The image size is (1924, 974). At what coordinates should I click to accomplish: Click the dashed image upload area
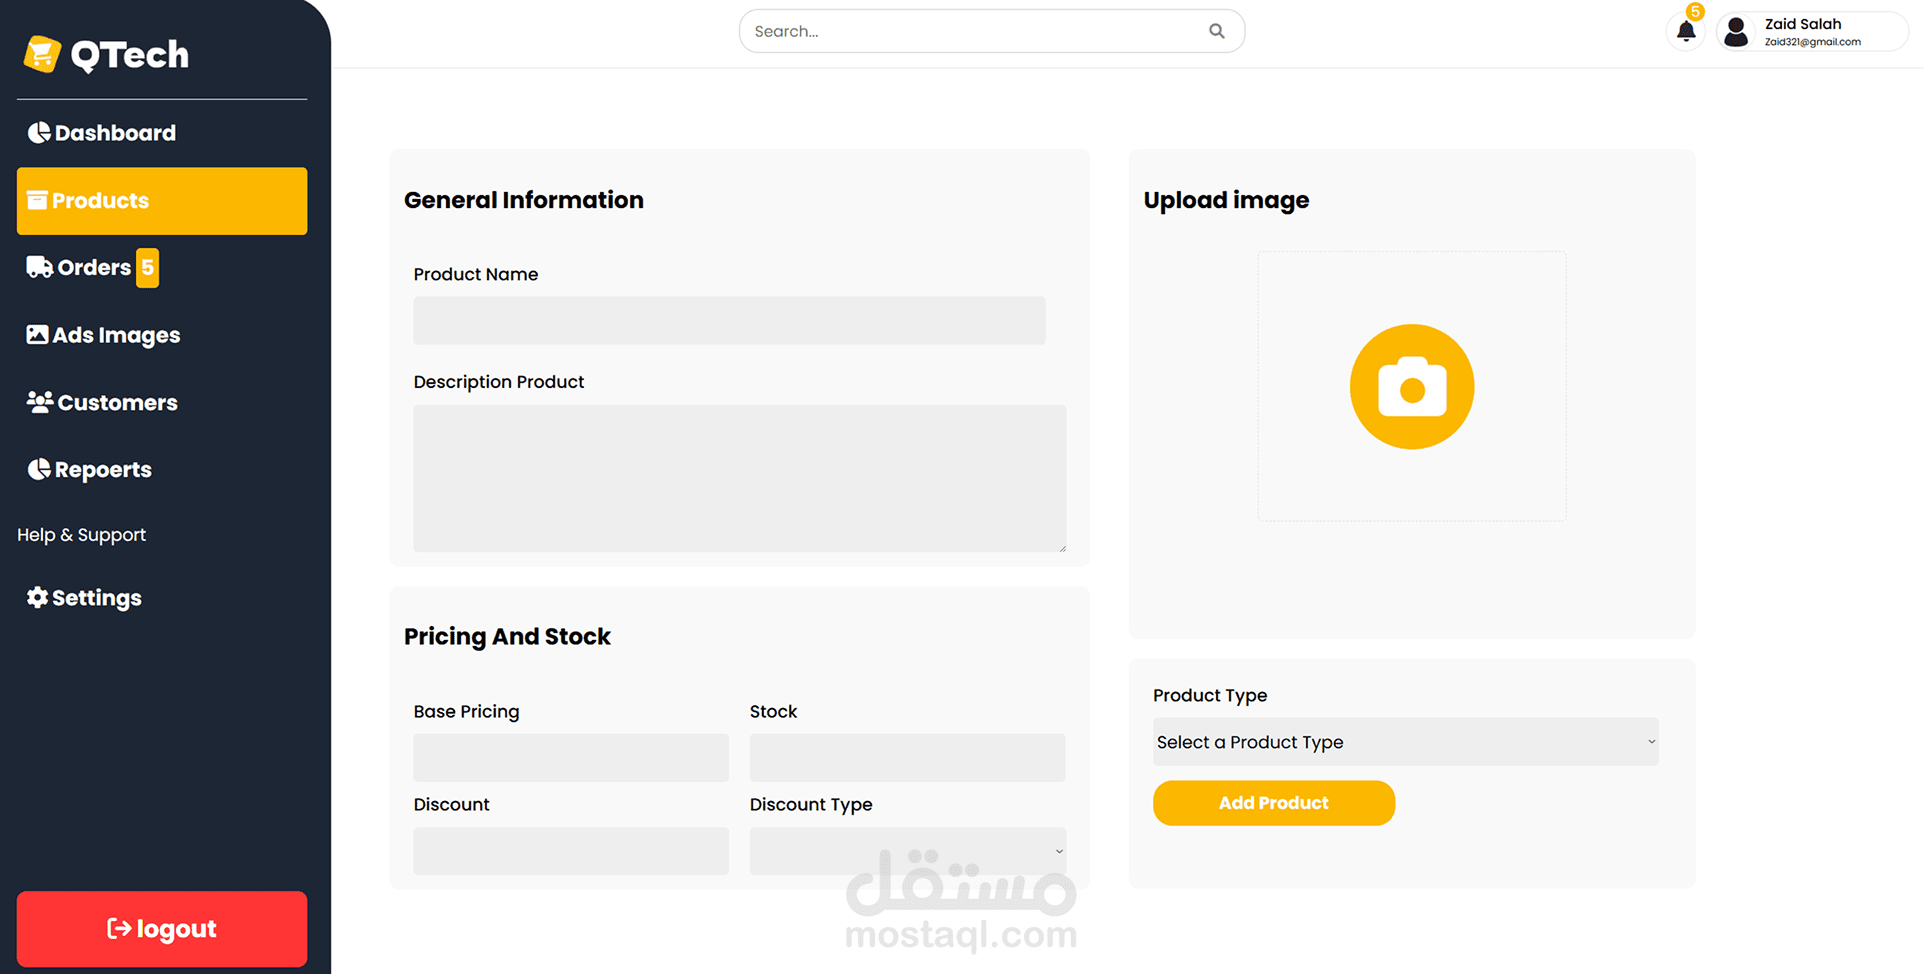[1412, 386]
